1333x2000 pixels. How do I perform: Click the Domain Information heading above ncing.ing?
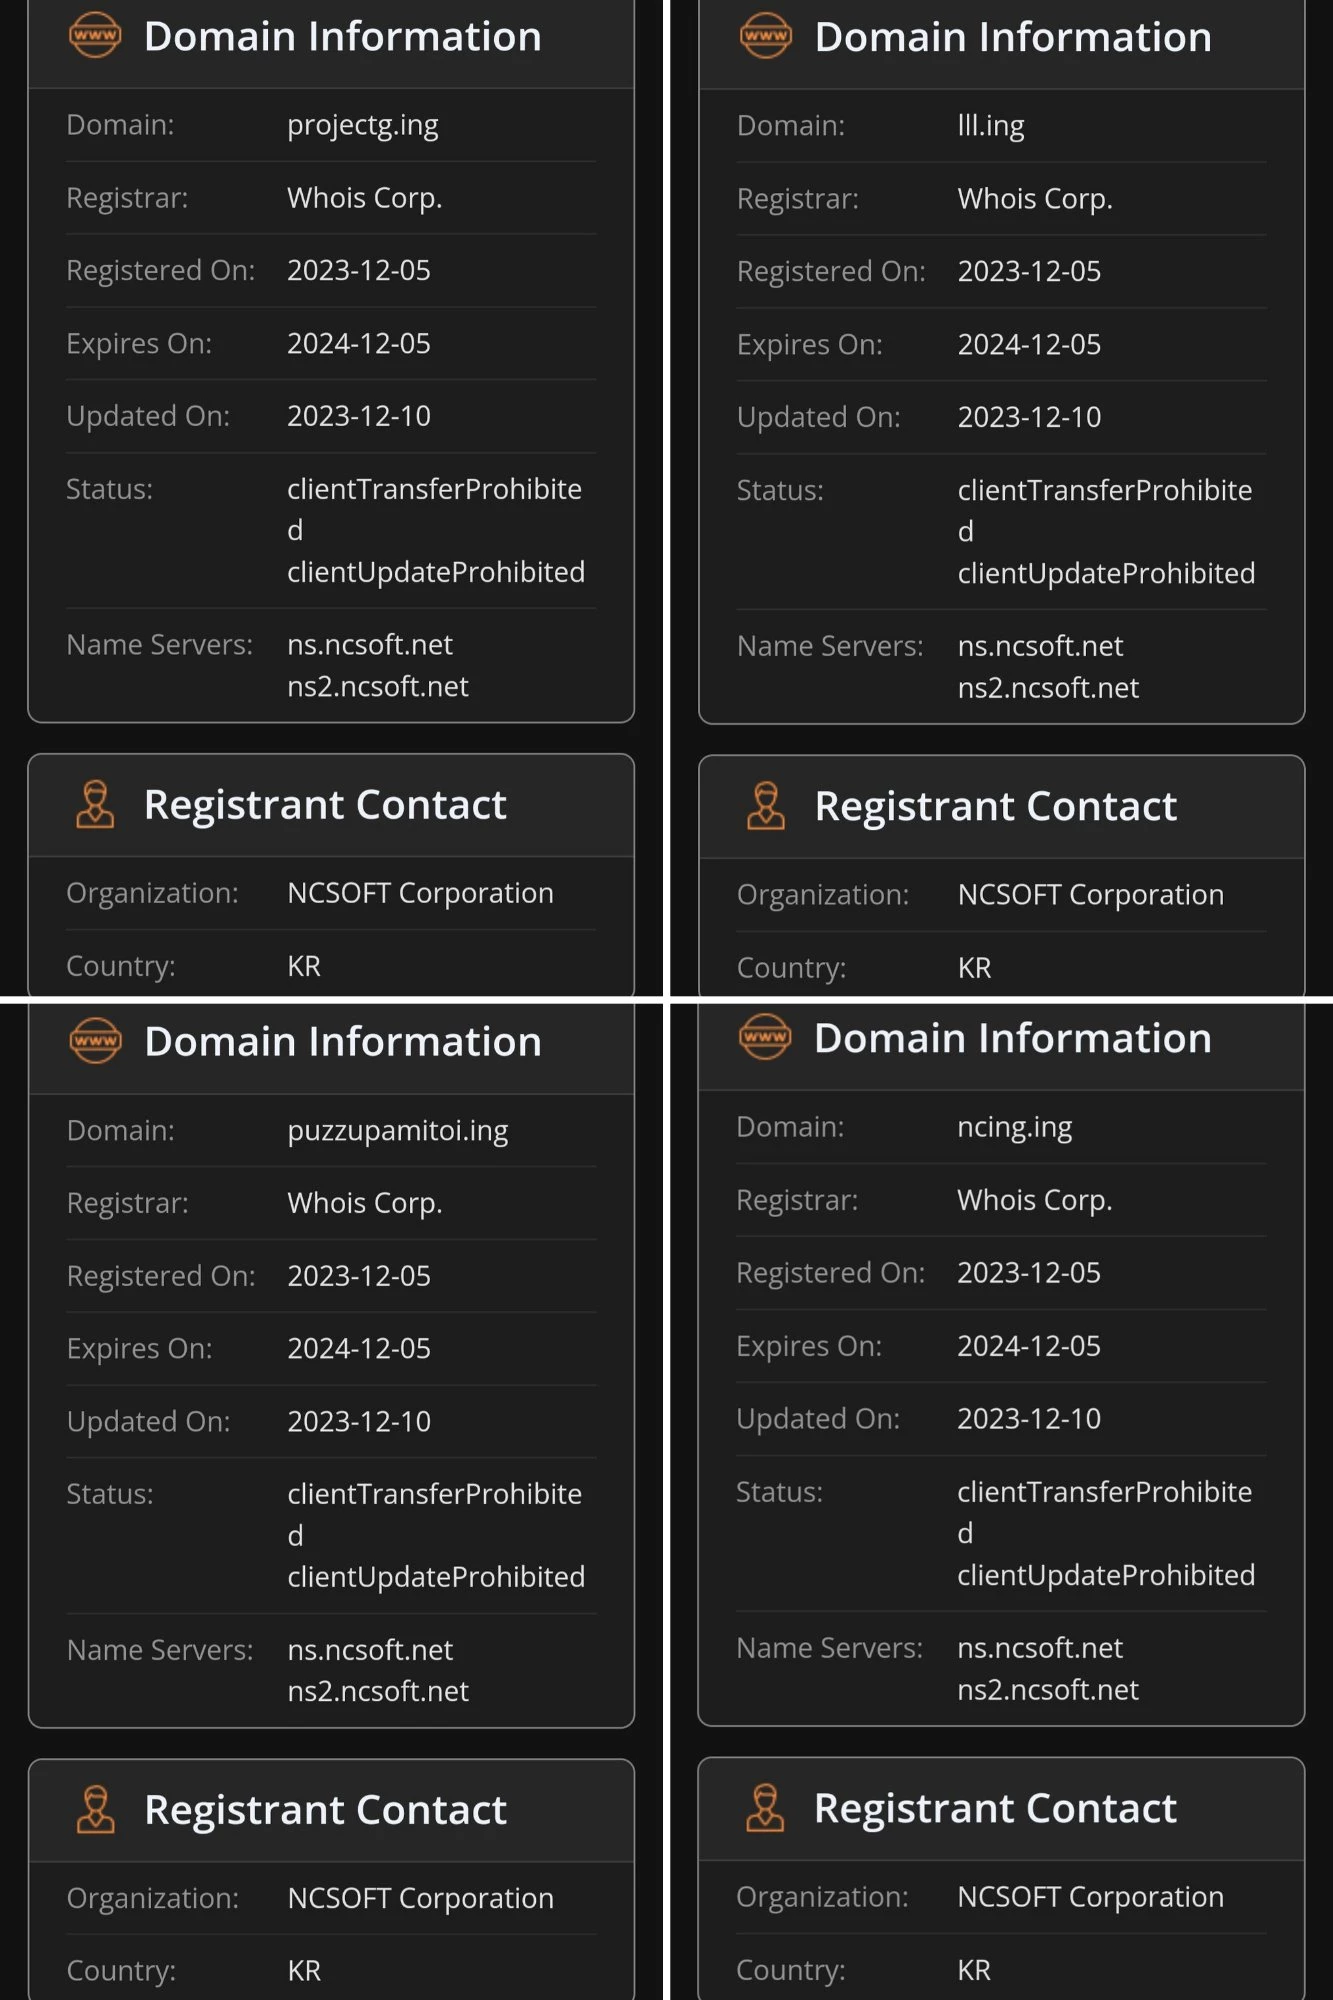point(1012,1038)
